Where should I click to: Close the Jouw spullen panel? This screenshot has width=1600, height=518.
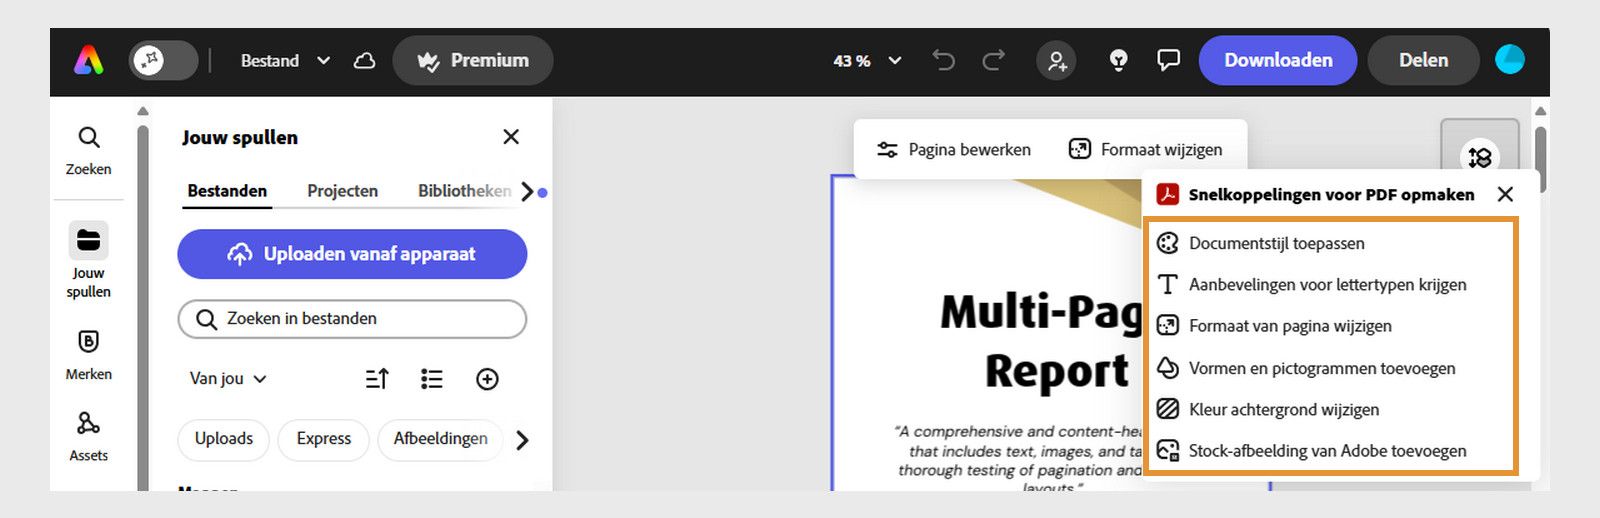click(511, 137)
